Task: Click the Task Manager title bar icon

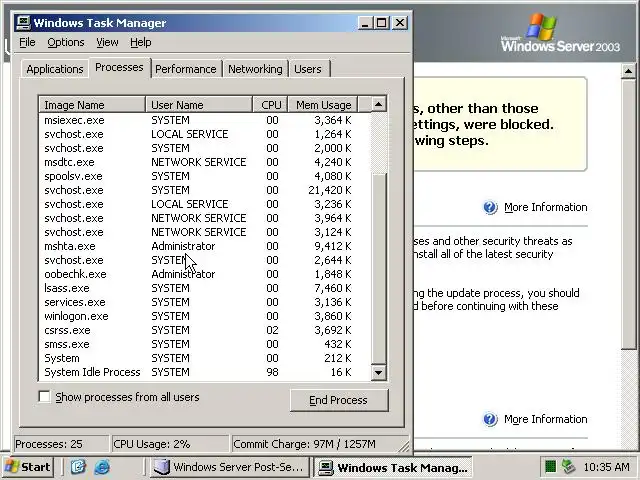Action: click(23, 23)
